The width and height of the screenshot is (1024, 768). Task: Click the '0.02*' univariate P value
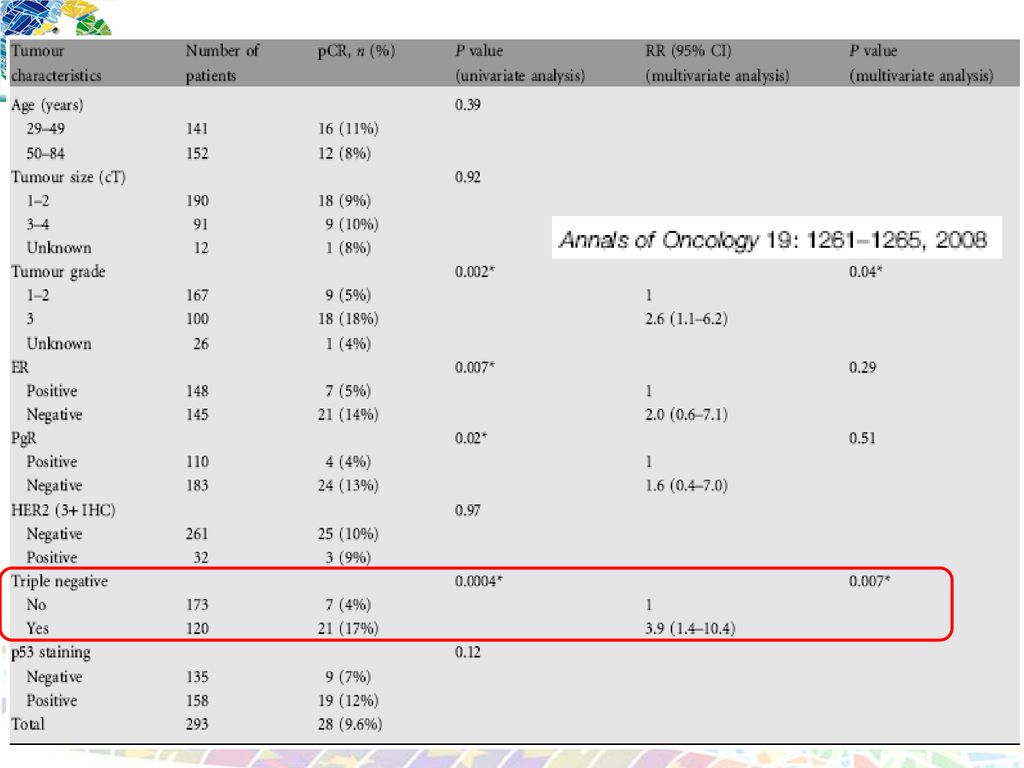pos(471,438)
